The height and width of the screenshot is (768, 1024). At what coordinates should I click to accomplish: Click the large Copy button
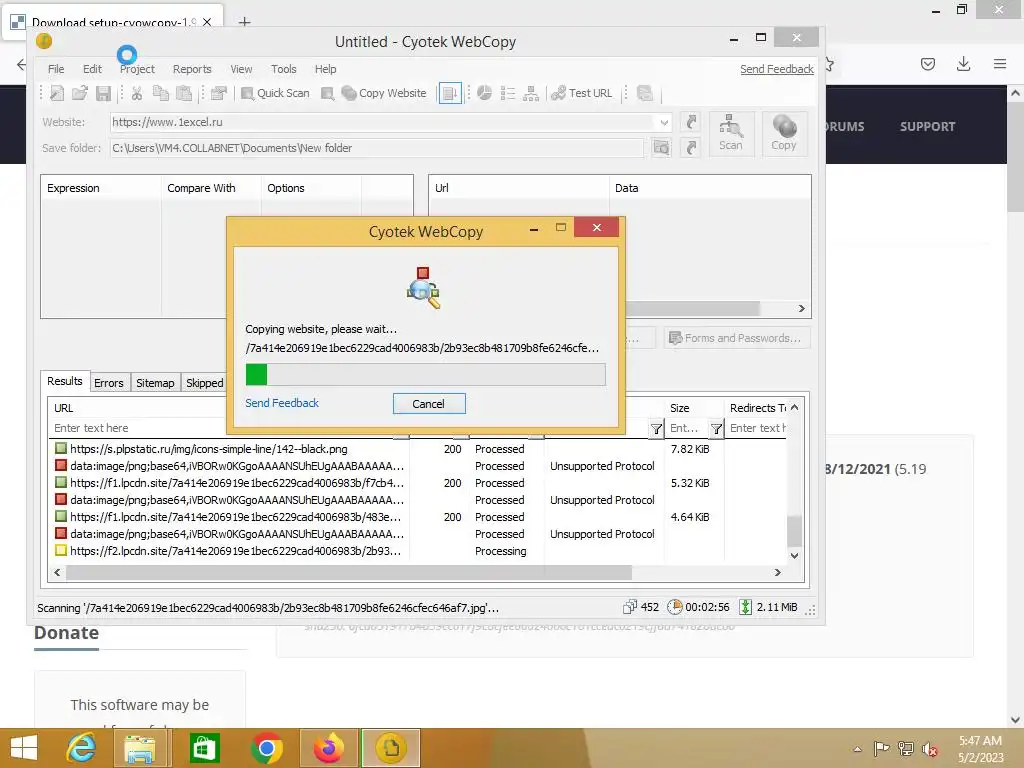pos(784,133)
